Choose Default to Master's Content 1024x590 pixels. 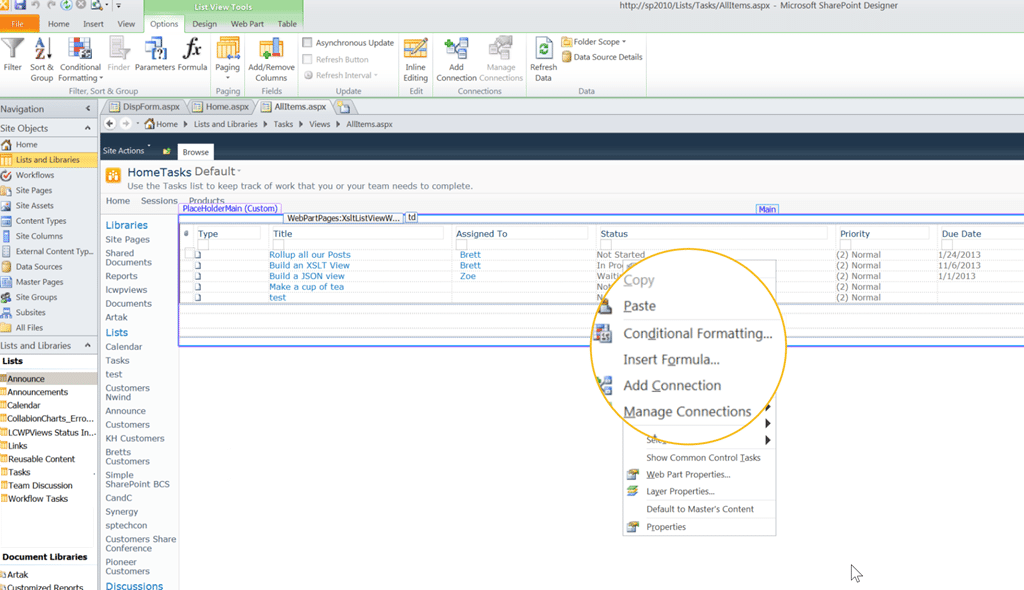tap(699, 509)
